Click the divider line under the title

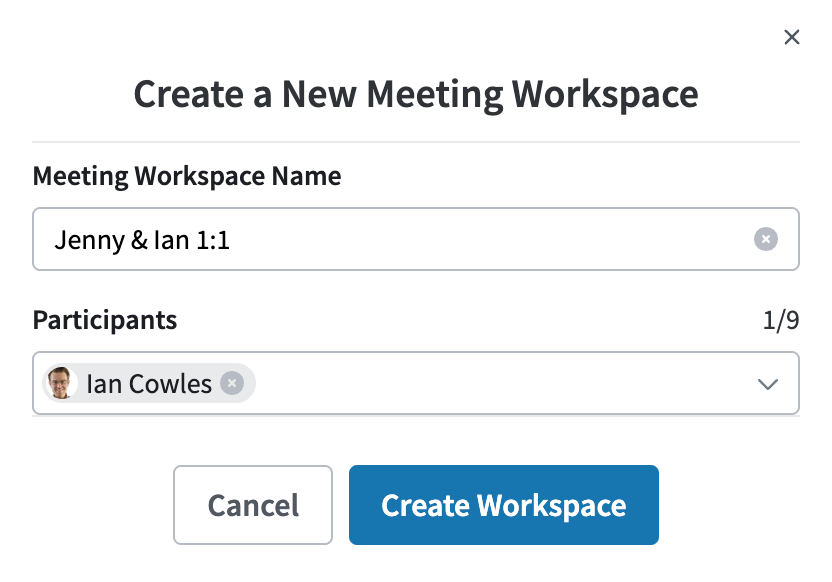[x=415, y=142]
